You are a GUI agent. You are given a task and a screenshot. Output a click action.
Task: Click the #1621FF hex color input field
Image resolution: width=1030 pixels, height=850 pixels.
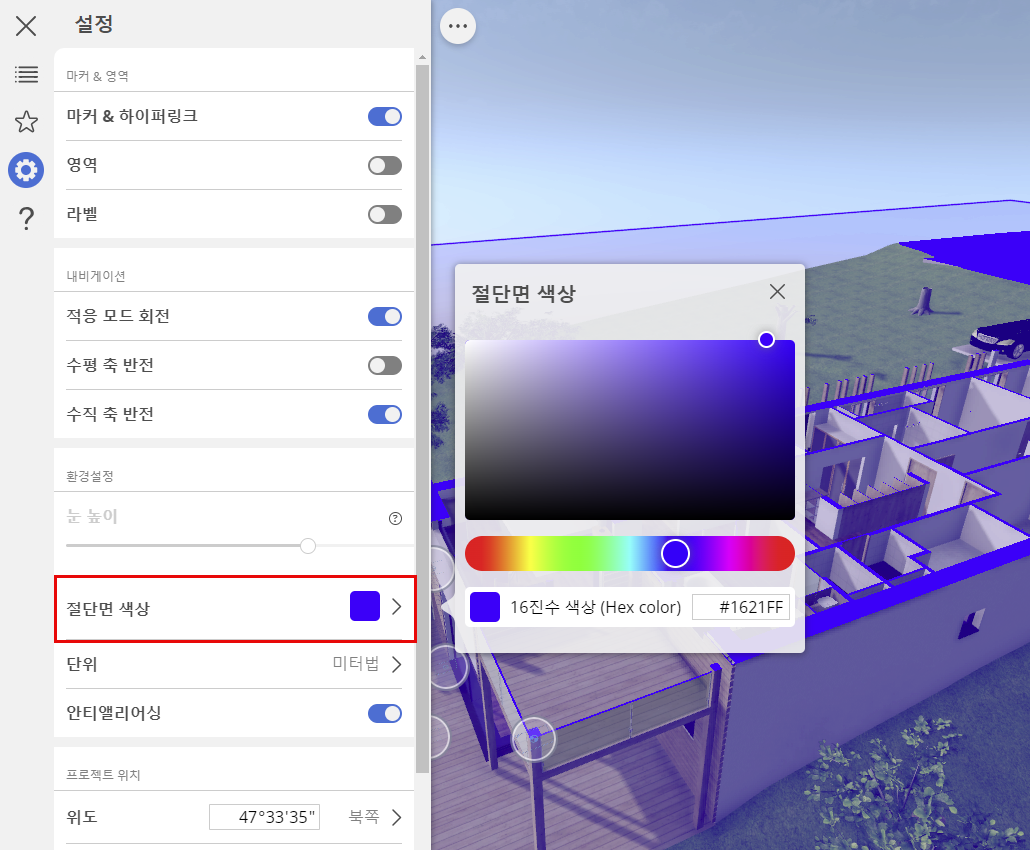coord(741,607)
